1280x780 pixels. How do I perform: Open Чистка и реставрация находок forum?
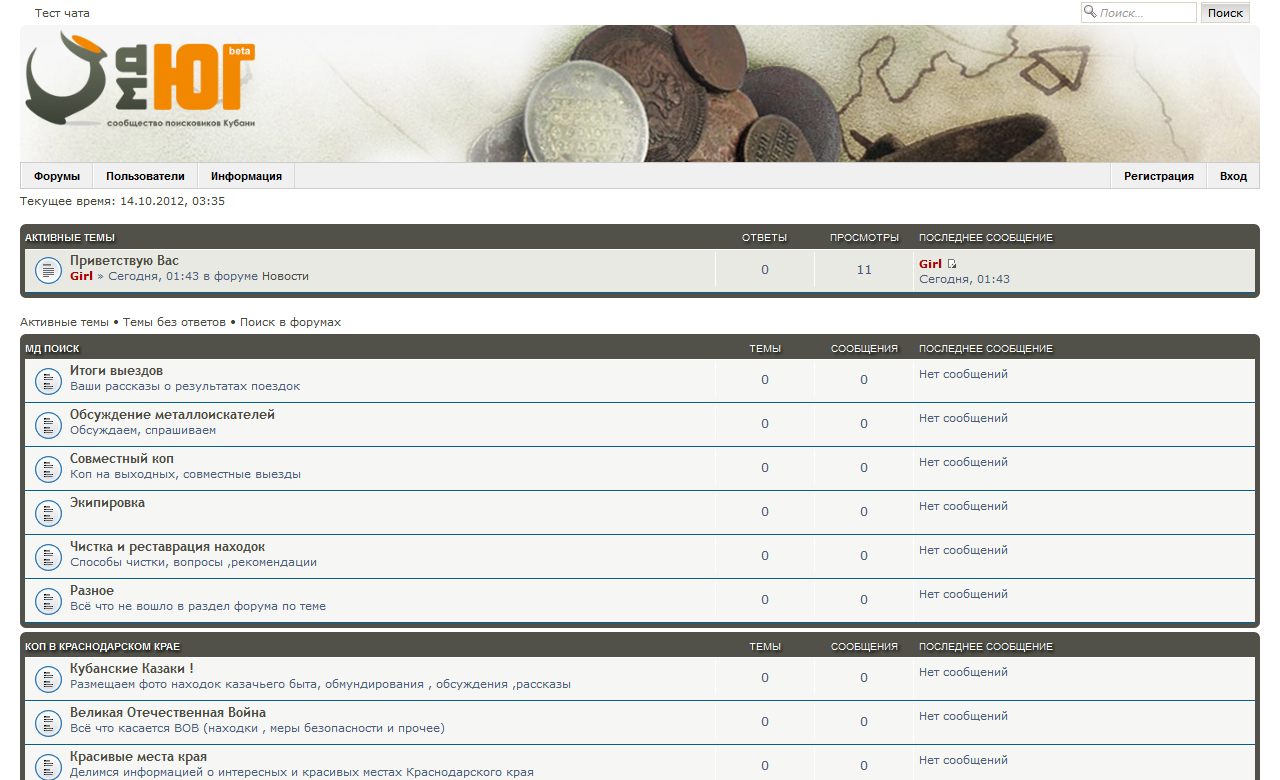(x=167, y=547)
